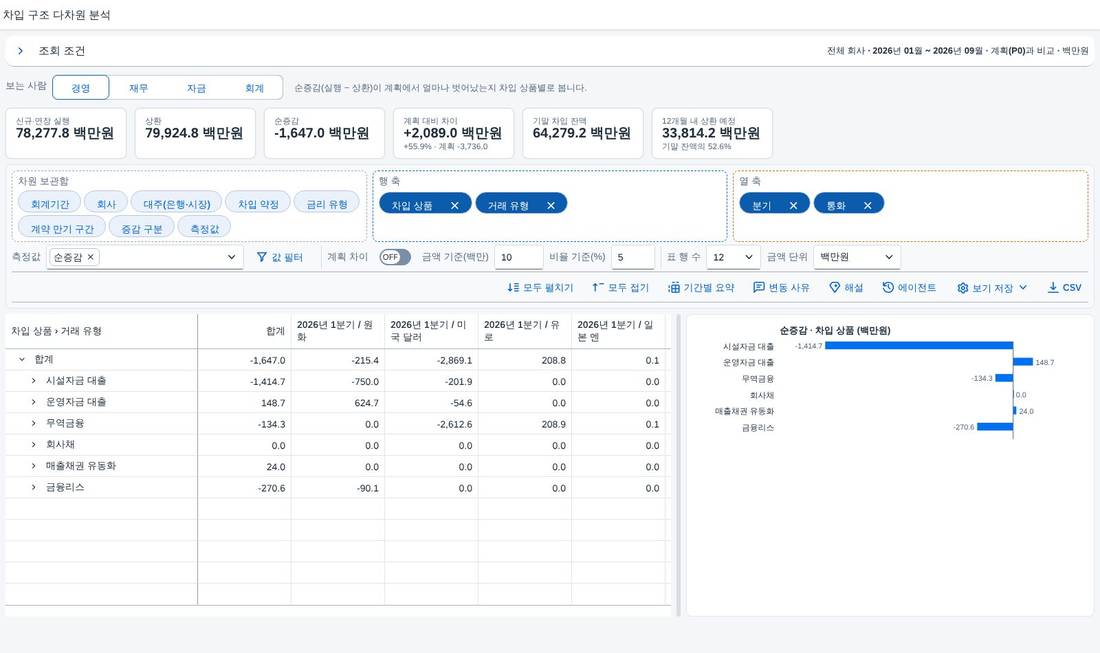Click 2026년 1분기 / 유로 column header
This screenshot has height=653, width=1100.
point(525,331)
